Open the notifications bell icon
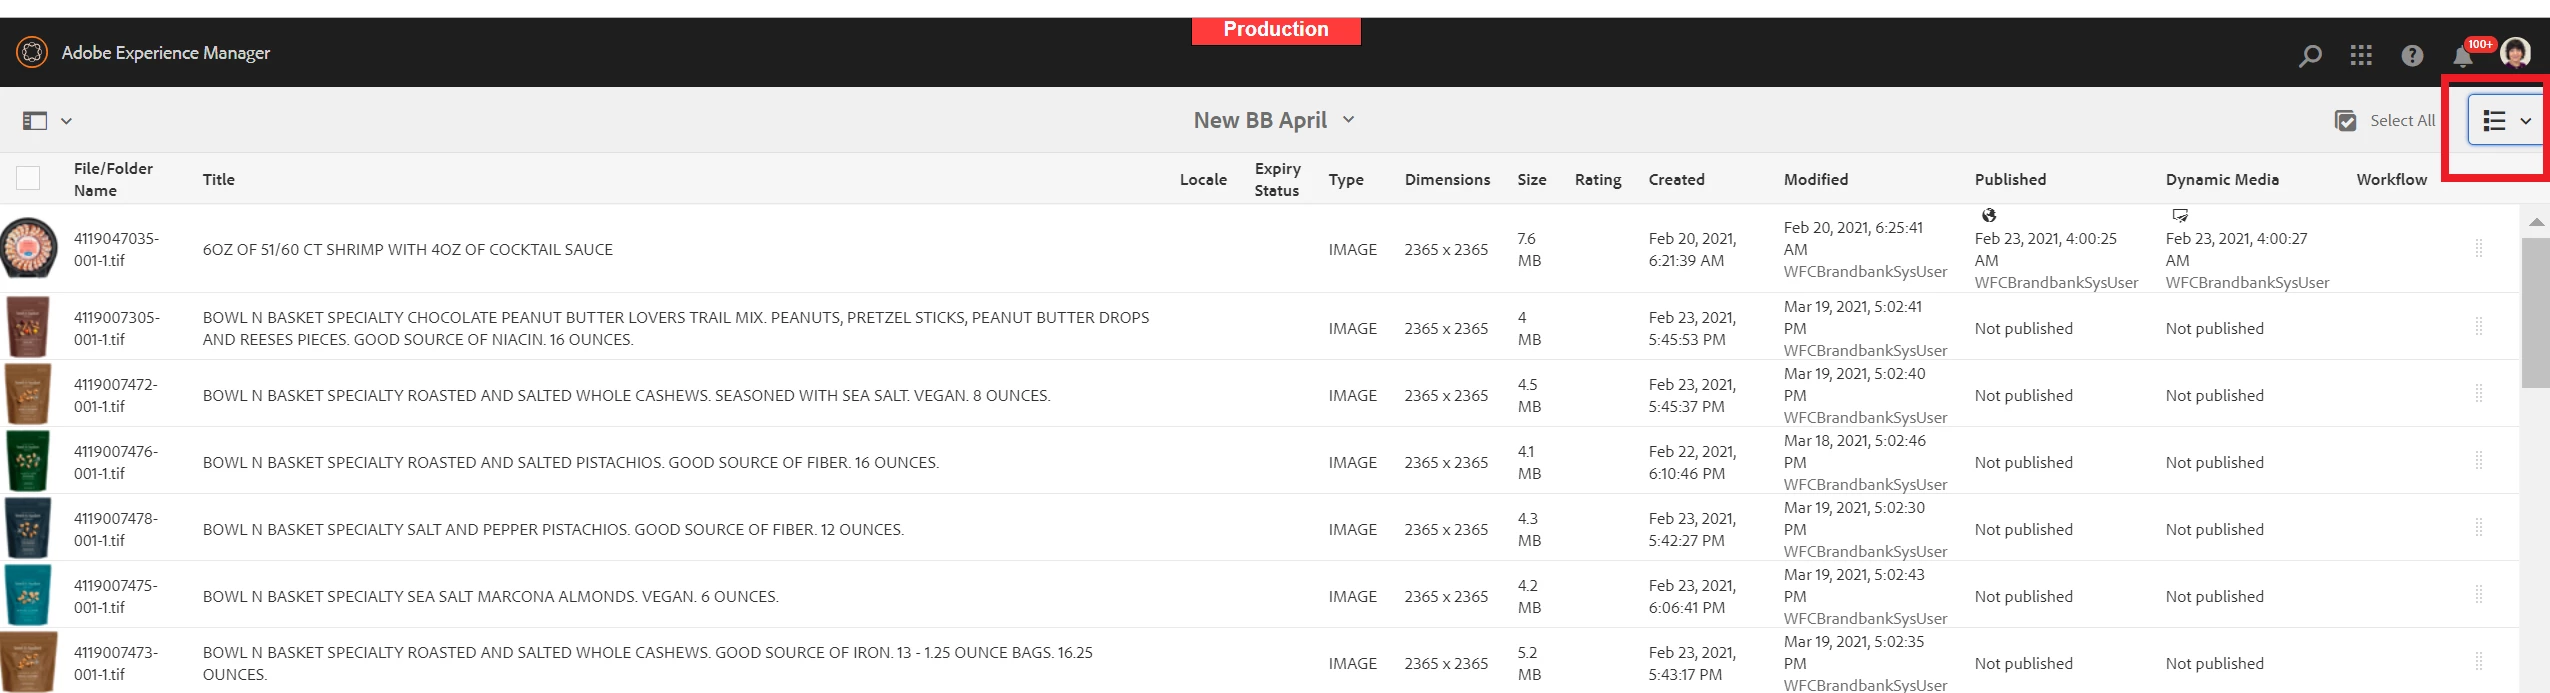 point(2463,56)
